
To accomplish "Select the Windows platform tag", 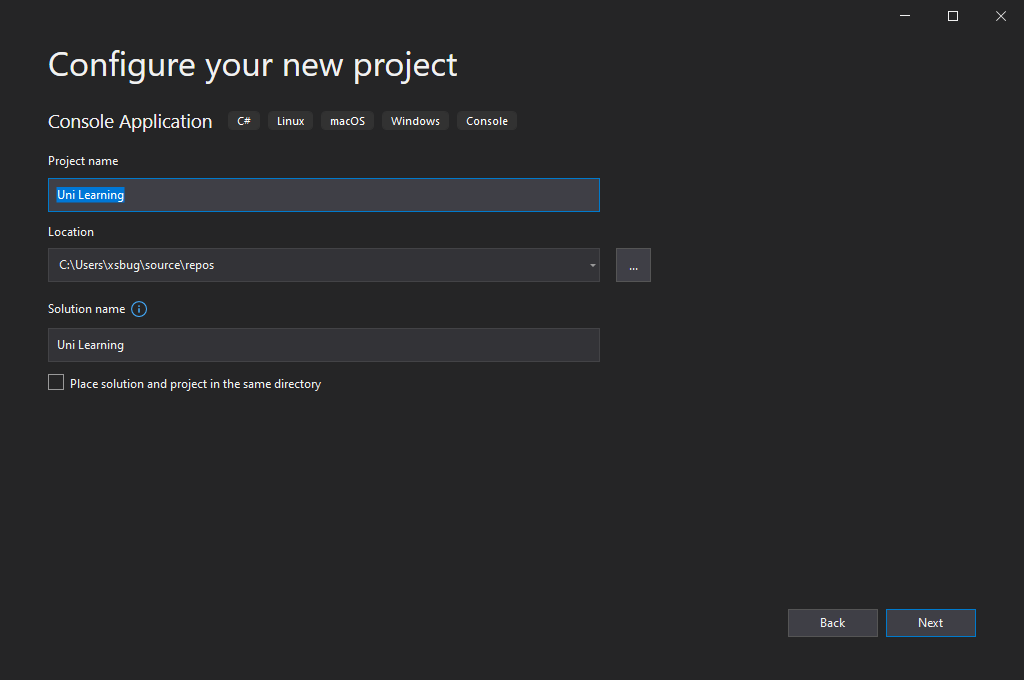I will pos(415,121).
